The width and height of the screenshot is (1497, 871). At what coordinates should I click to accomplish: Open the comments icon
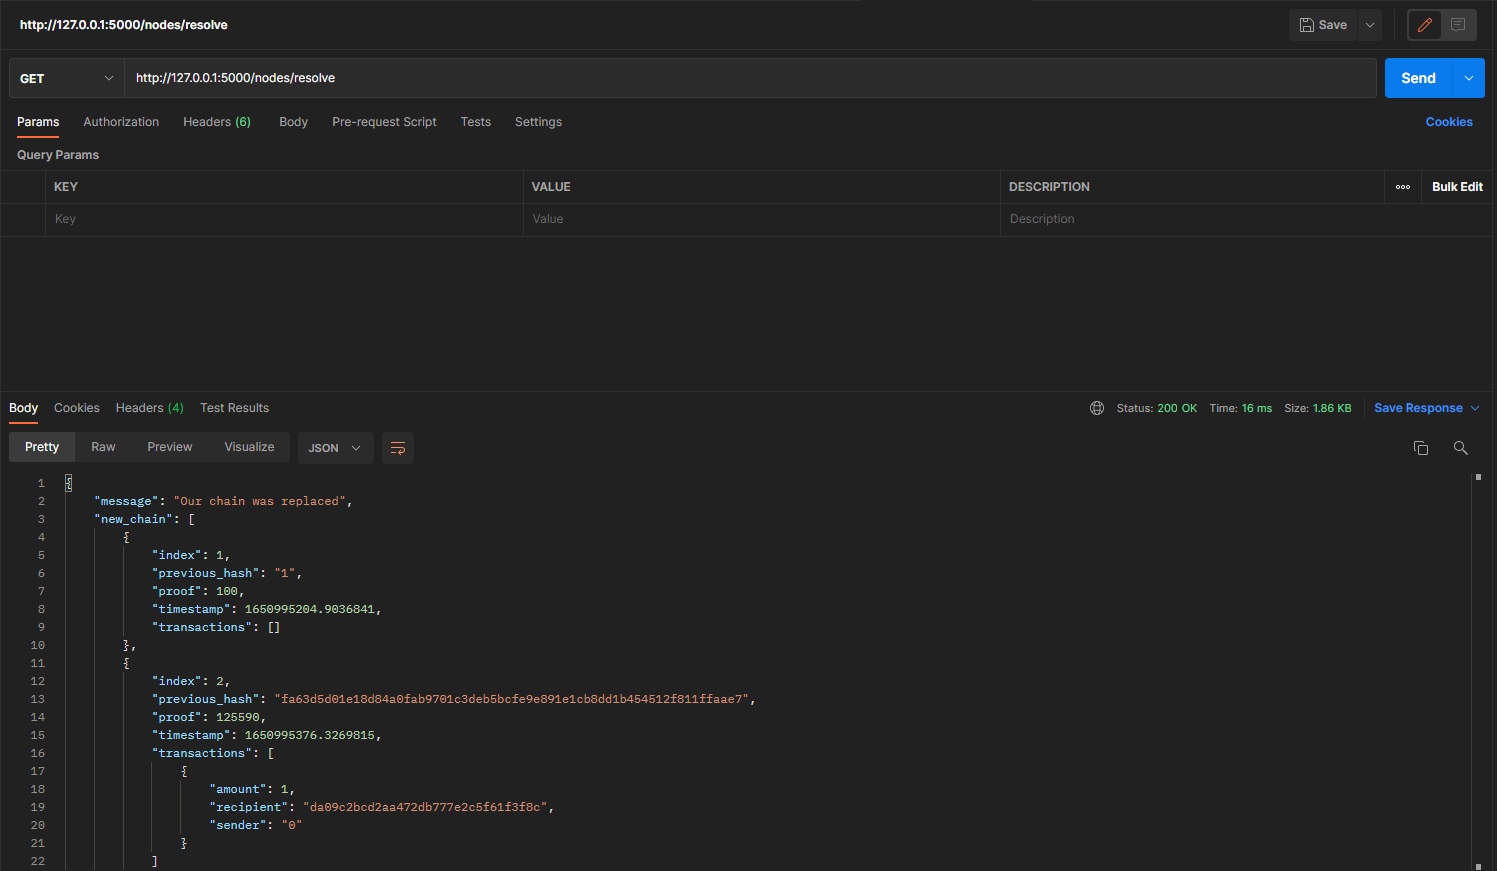click(x=1458, y=25)
